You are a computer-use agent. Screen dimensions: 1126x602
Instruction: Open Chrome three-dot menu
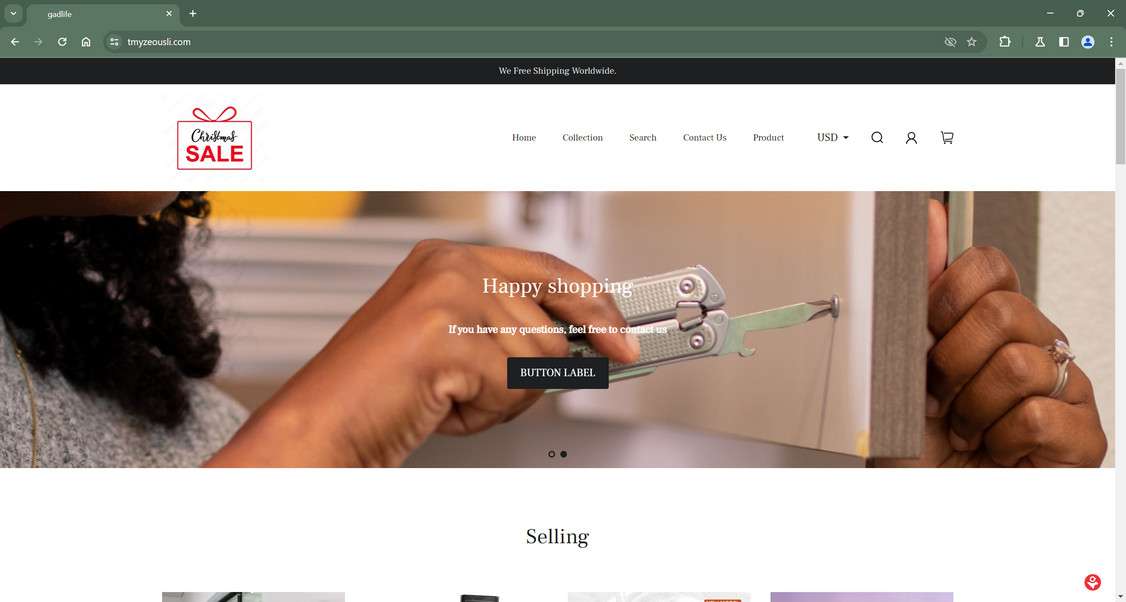[1111, 42]
